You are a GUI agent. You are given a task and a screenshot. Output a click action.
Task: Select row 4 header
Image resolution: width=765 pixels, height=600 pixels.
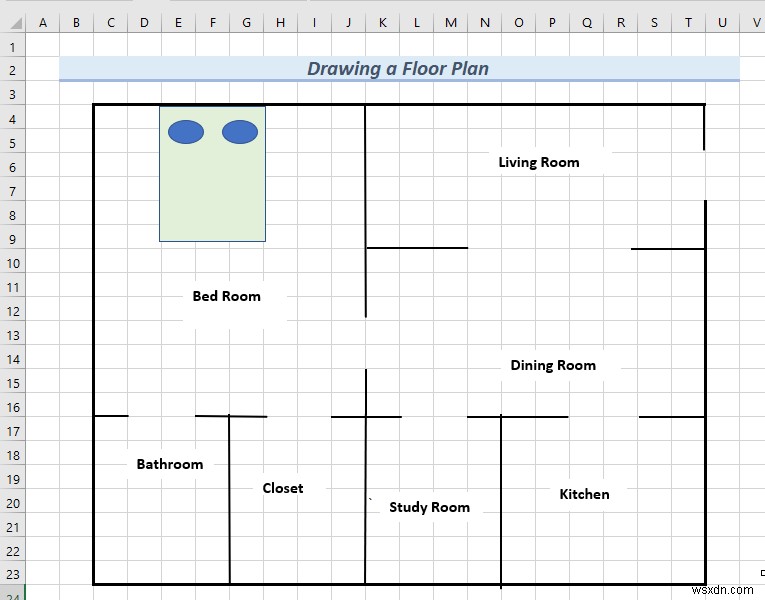[x=13, y=119]
